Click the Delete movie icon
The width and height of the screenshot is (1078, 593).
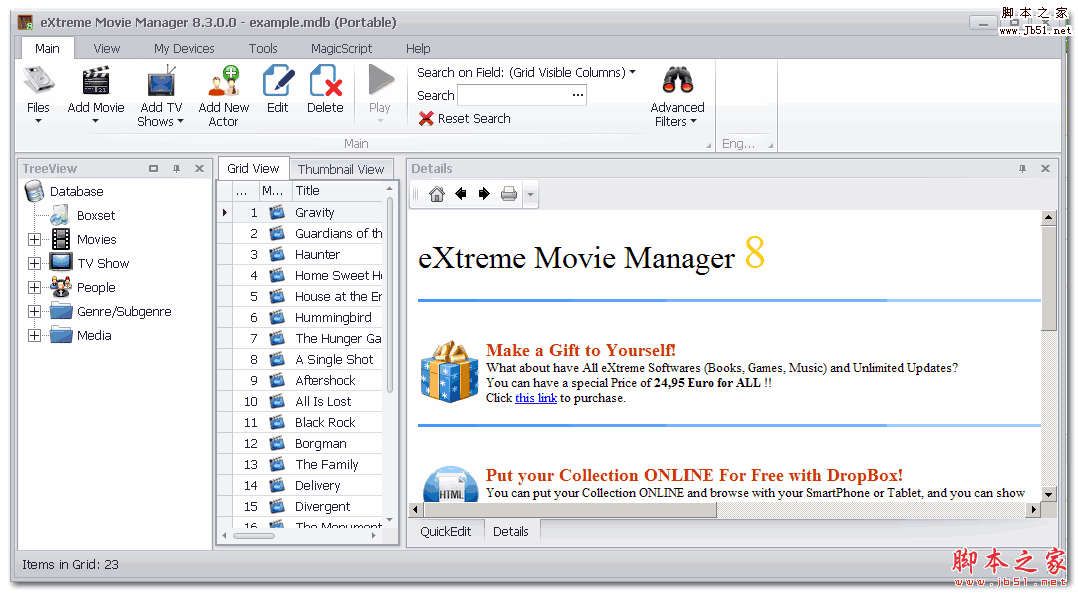click(325, 80)
